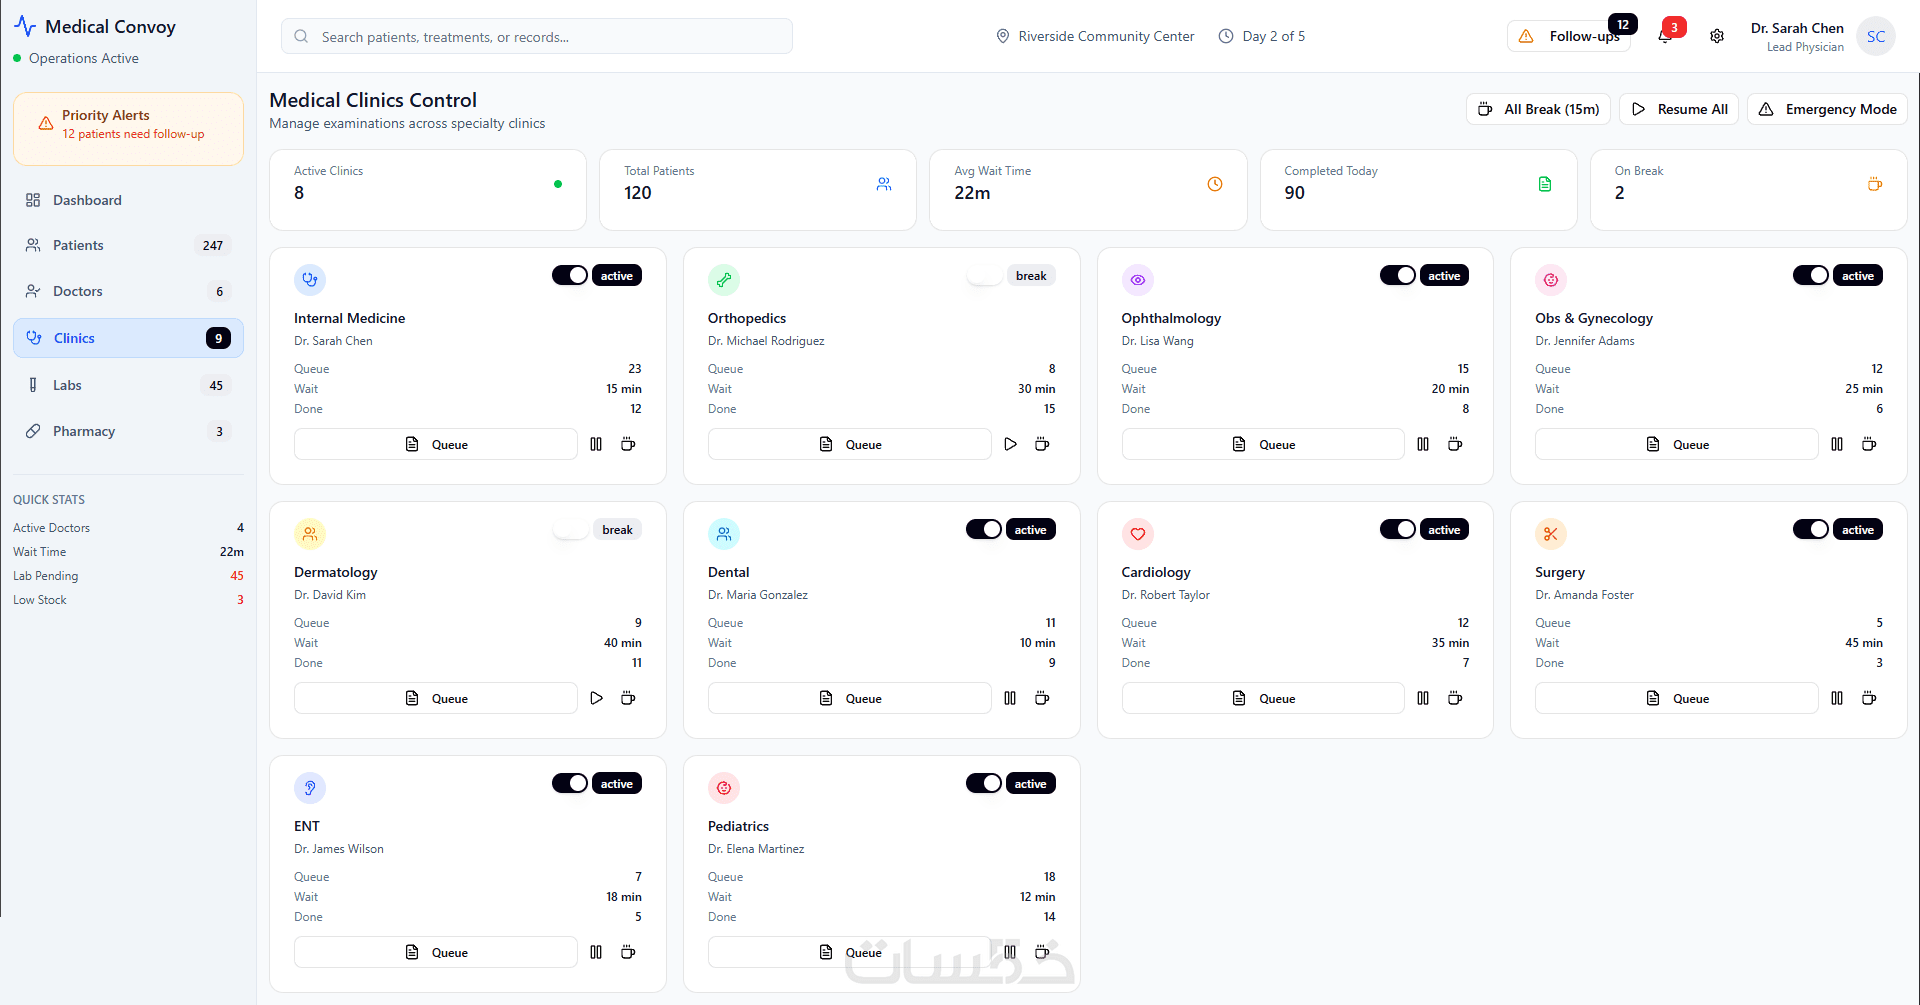The width and height of the screenshot is (1920, 1005).
Task: Pause the Dental clinic
Action: pos(1010,698)
